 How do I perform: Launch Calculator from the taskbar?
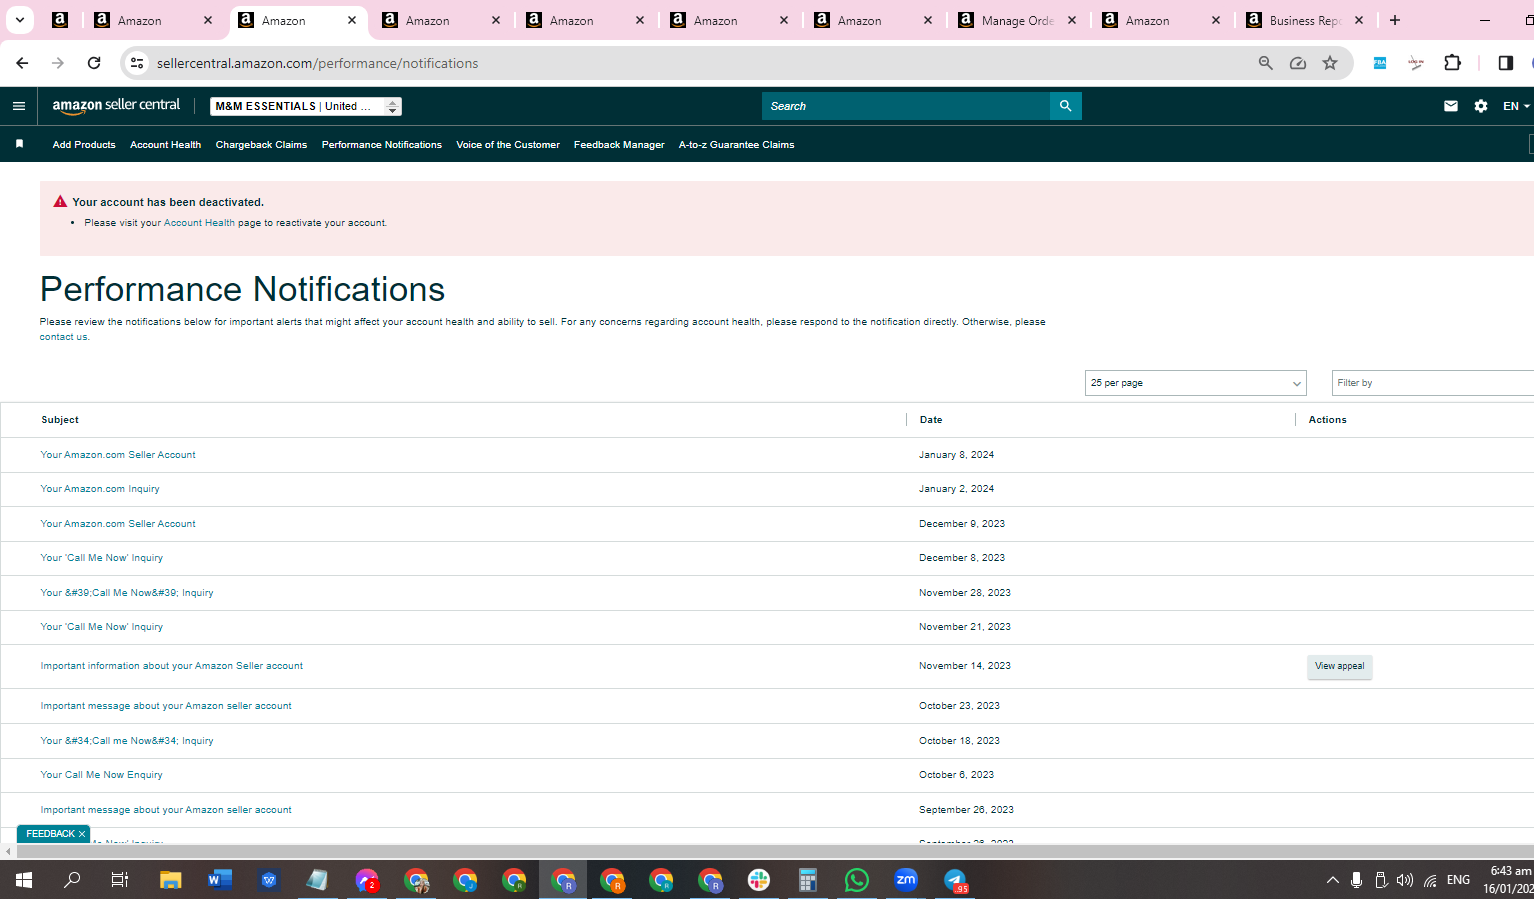tap(808, 880)
